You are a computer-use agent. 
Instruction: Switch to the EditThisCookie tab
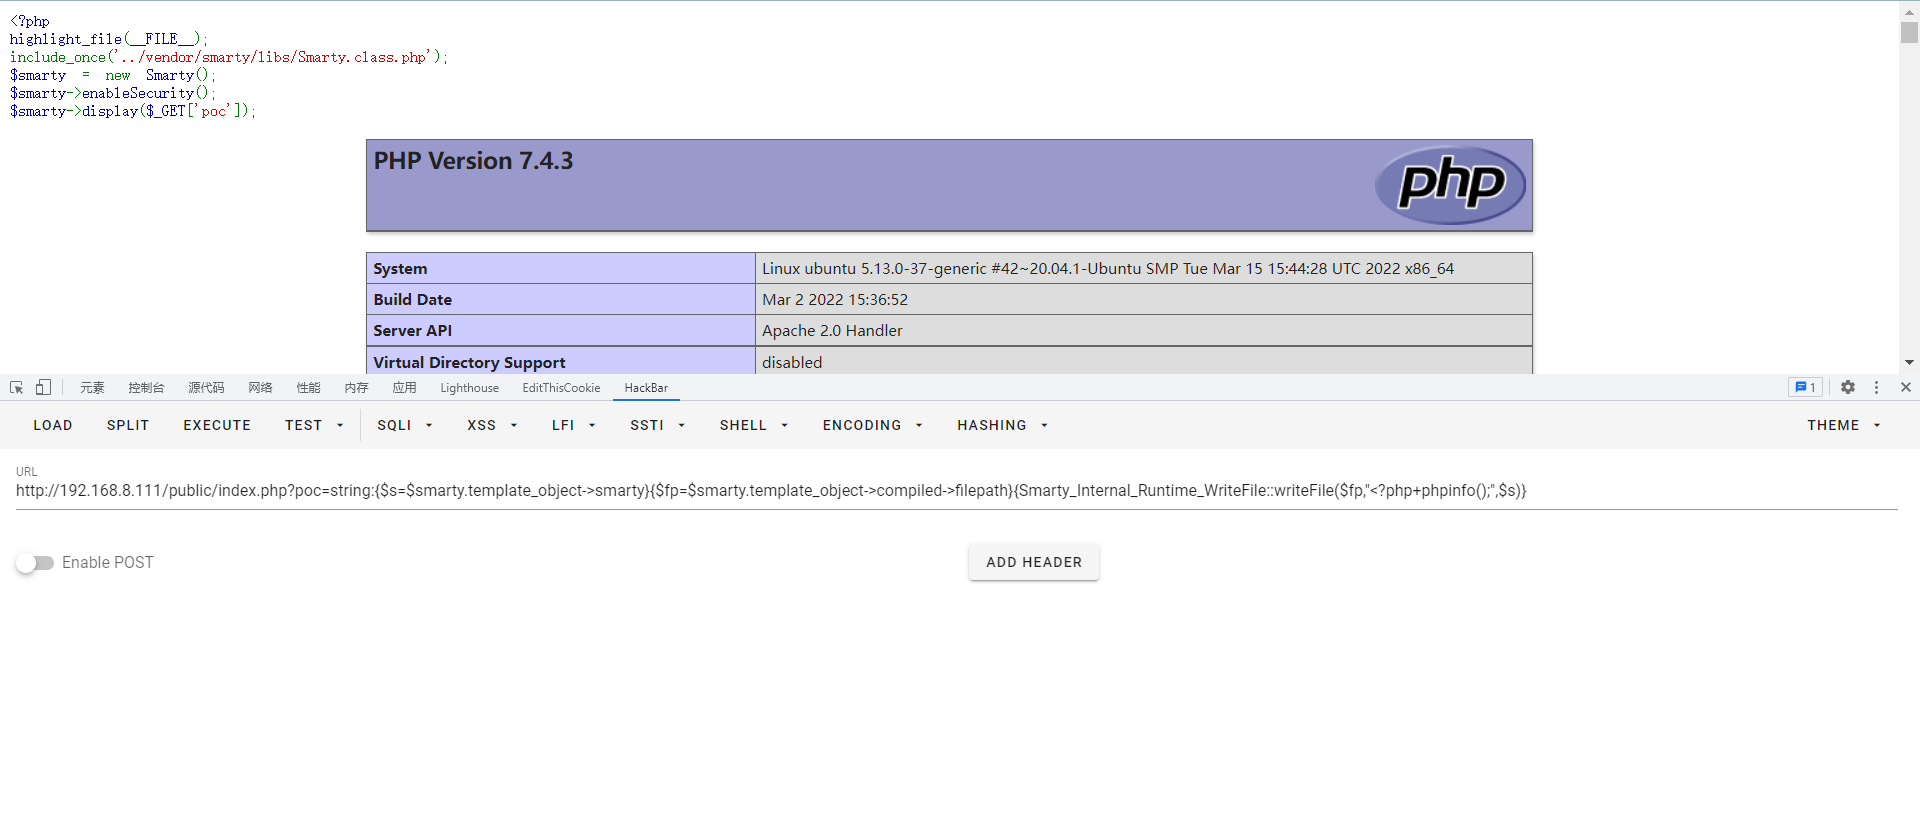[561, 388]
